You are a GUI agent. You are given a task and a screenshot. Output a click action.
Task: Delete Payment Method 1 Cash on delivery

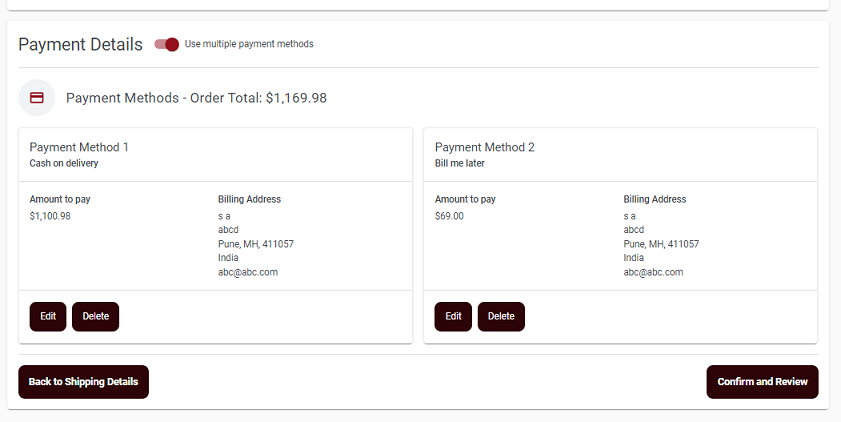pos(95,316)
